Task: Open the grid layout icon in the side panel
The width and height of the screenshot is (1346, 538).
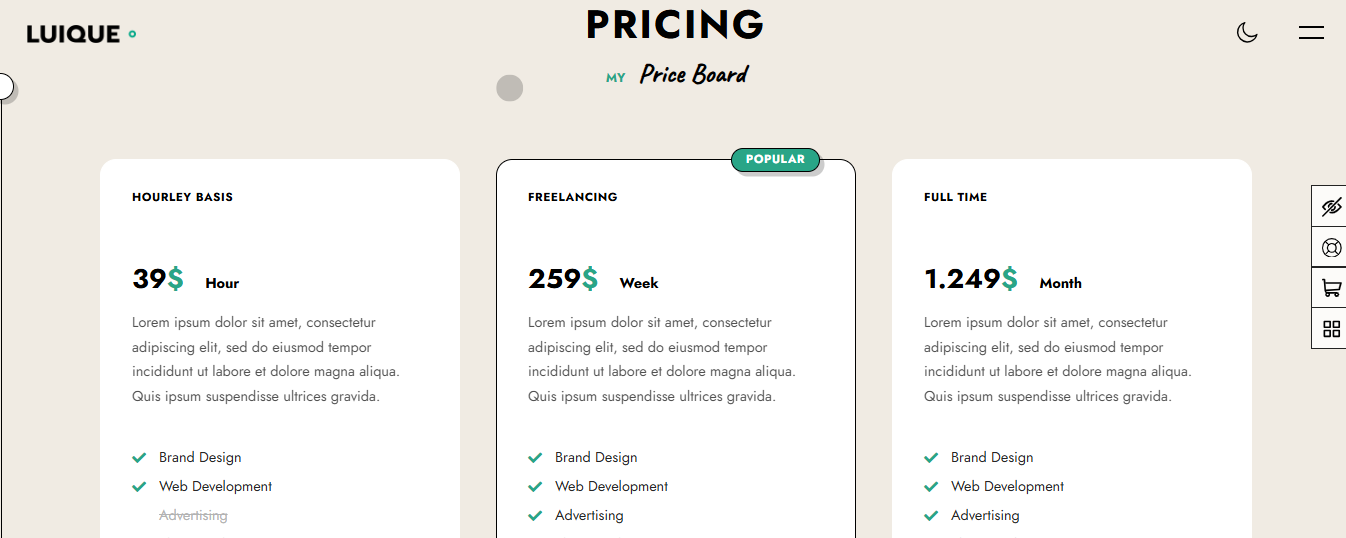Action: click(1331, 329)
